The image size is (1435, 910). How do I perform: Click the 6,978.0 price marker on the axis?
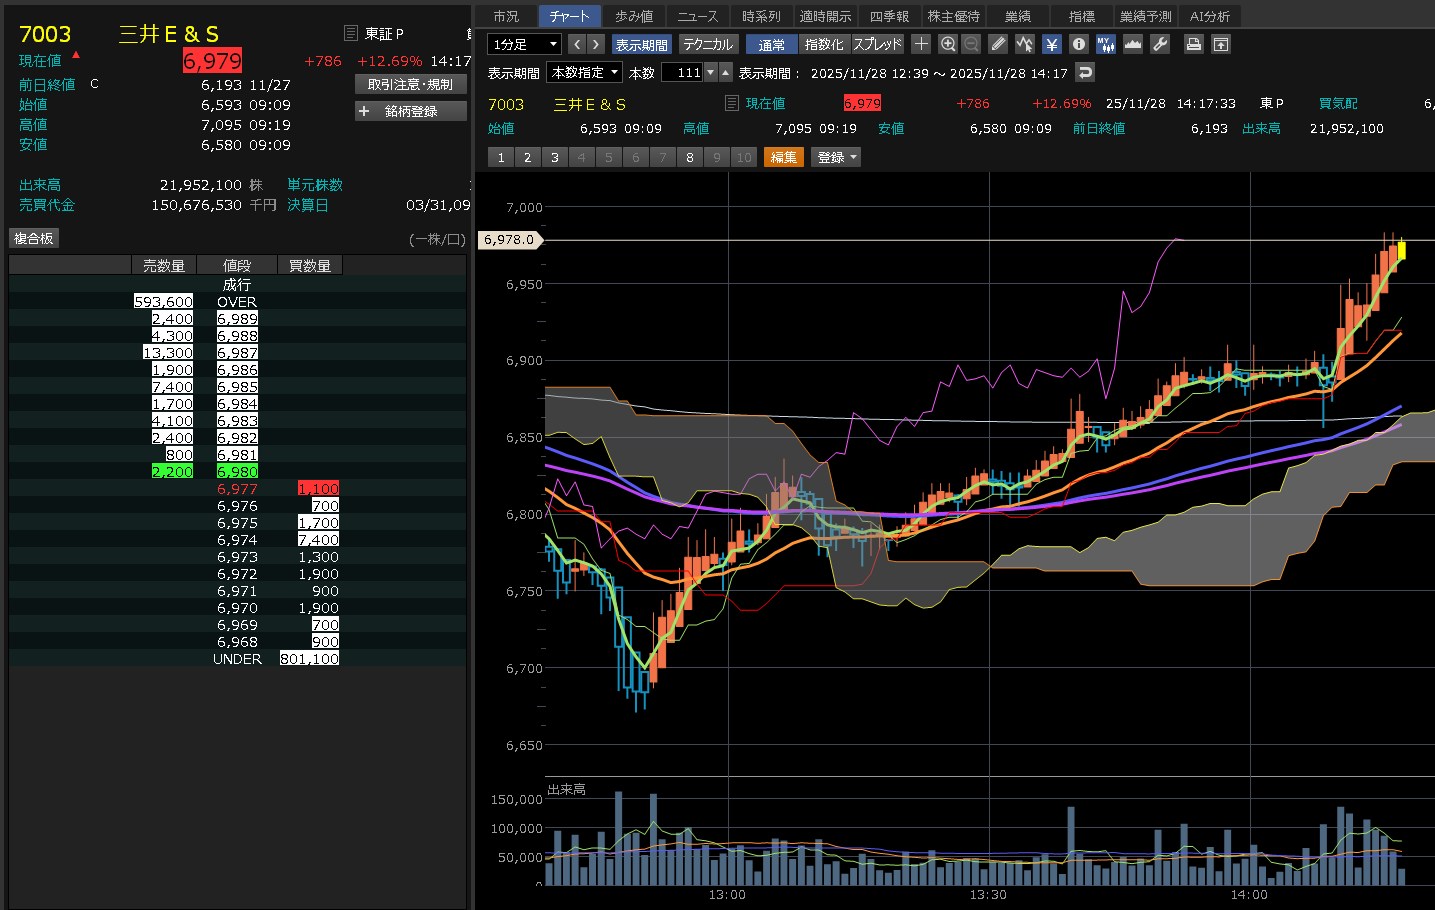click(510, 240)
